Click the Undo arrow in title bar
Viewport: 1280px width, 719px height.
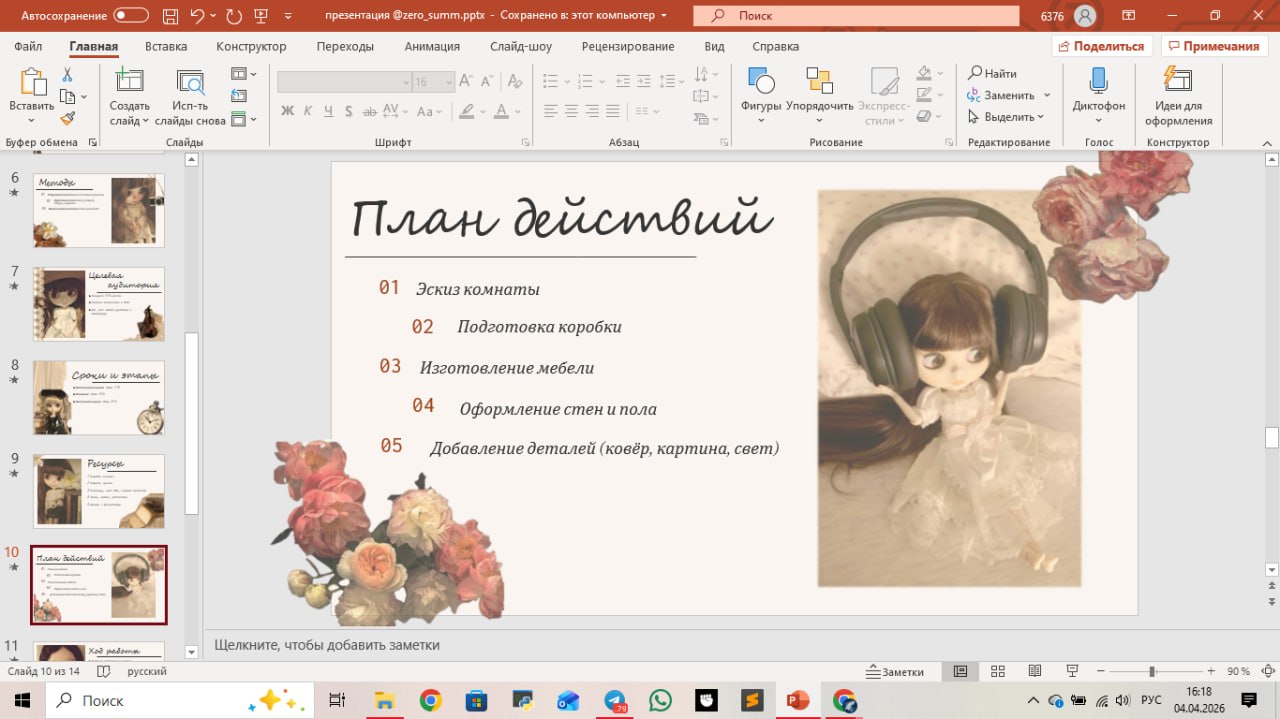197,15
